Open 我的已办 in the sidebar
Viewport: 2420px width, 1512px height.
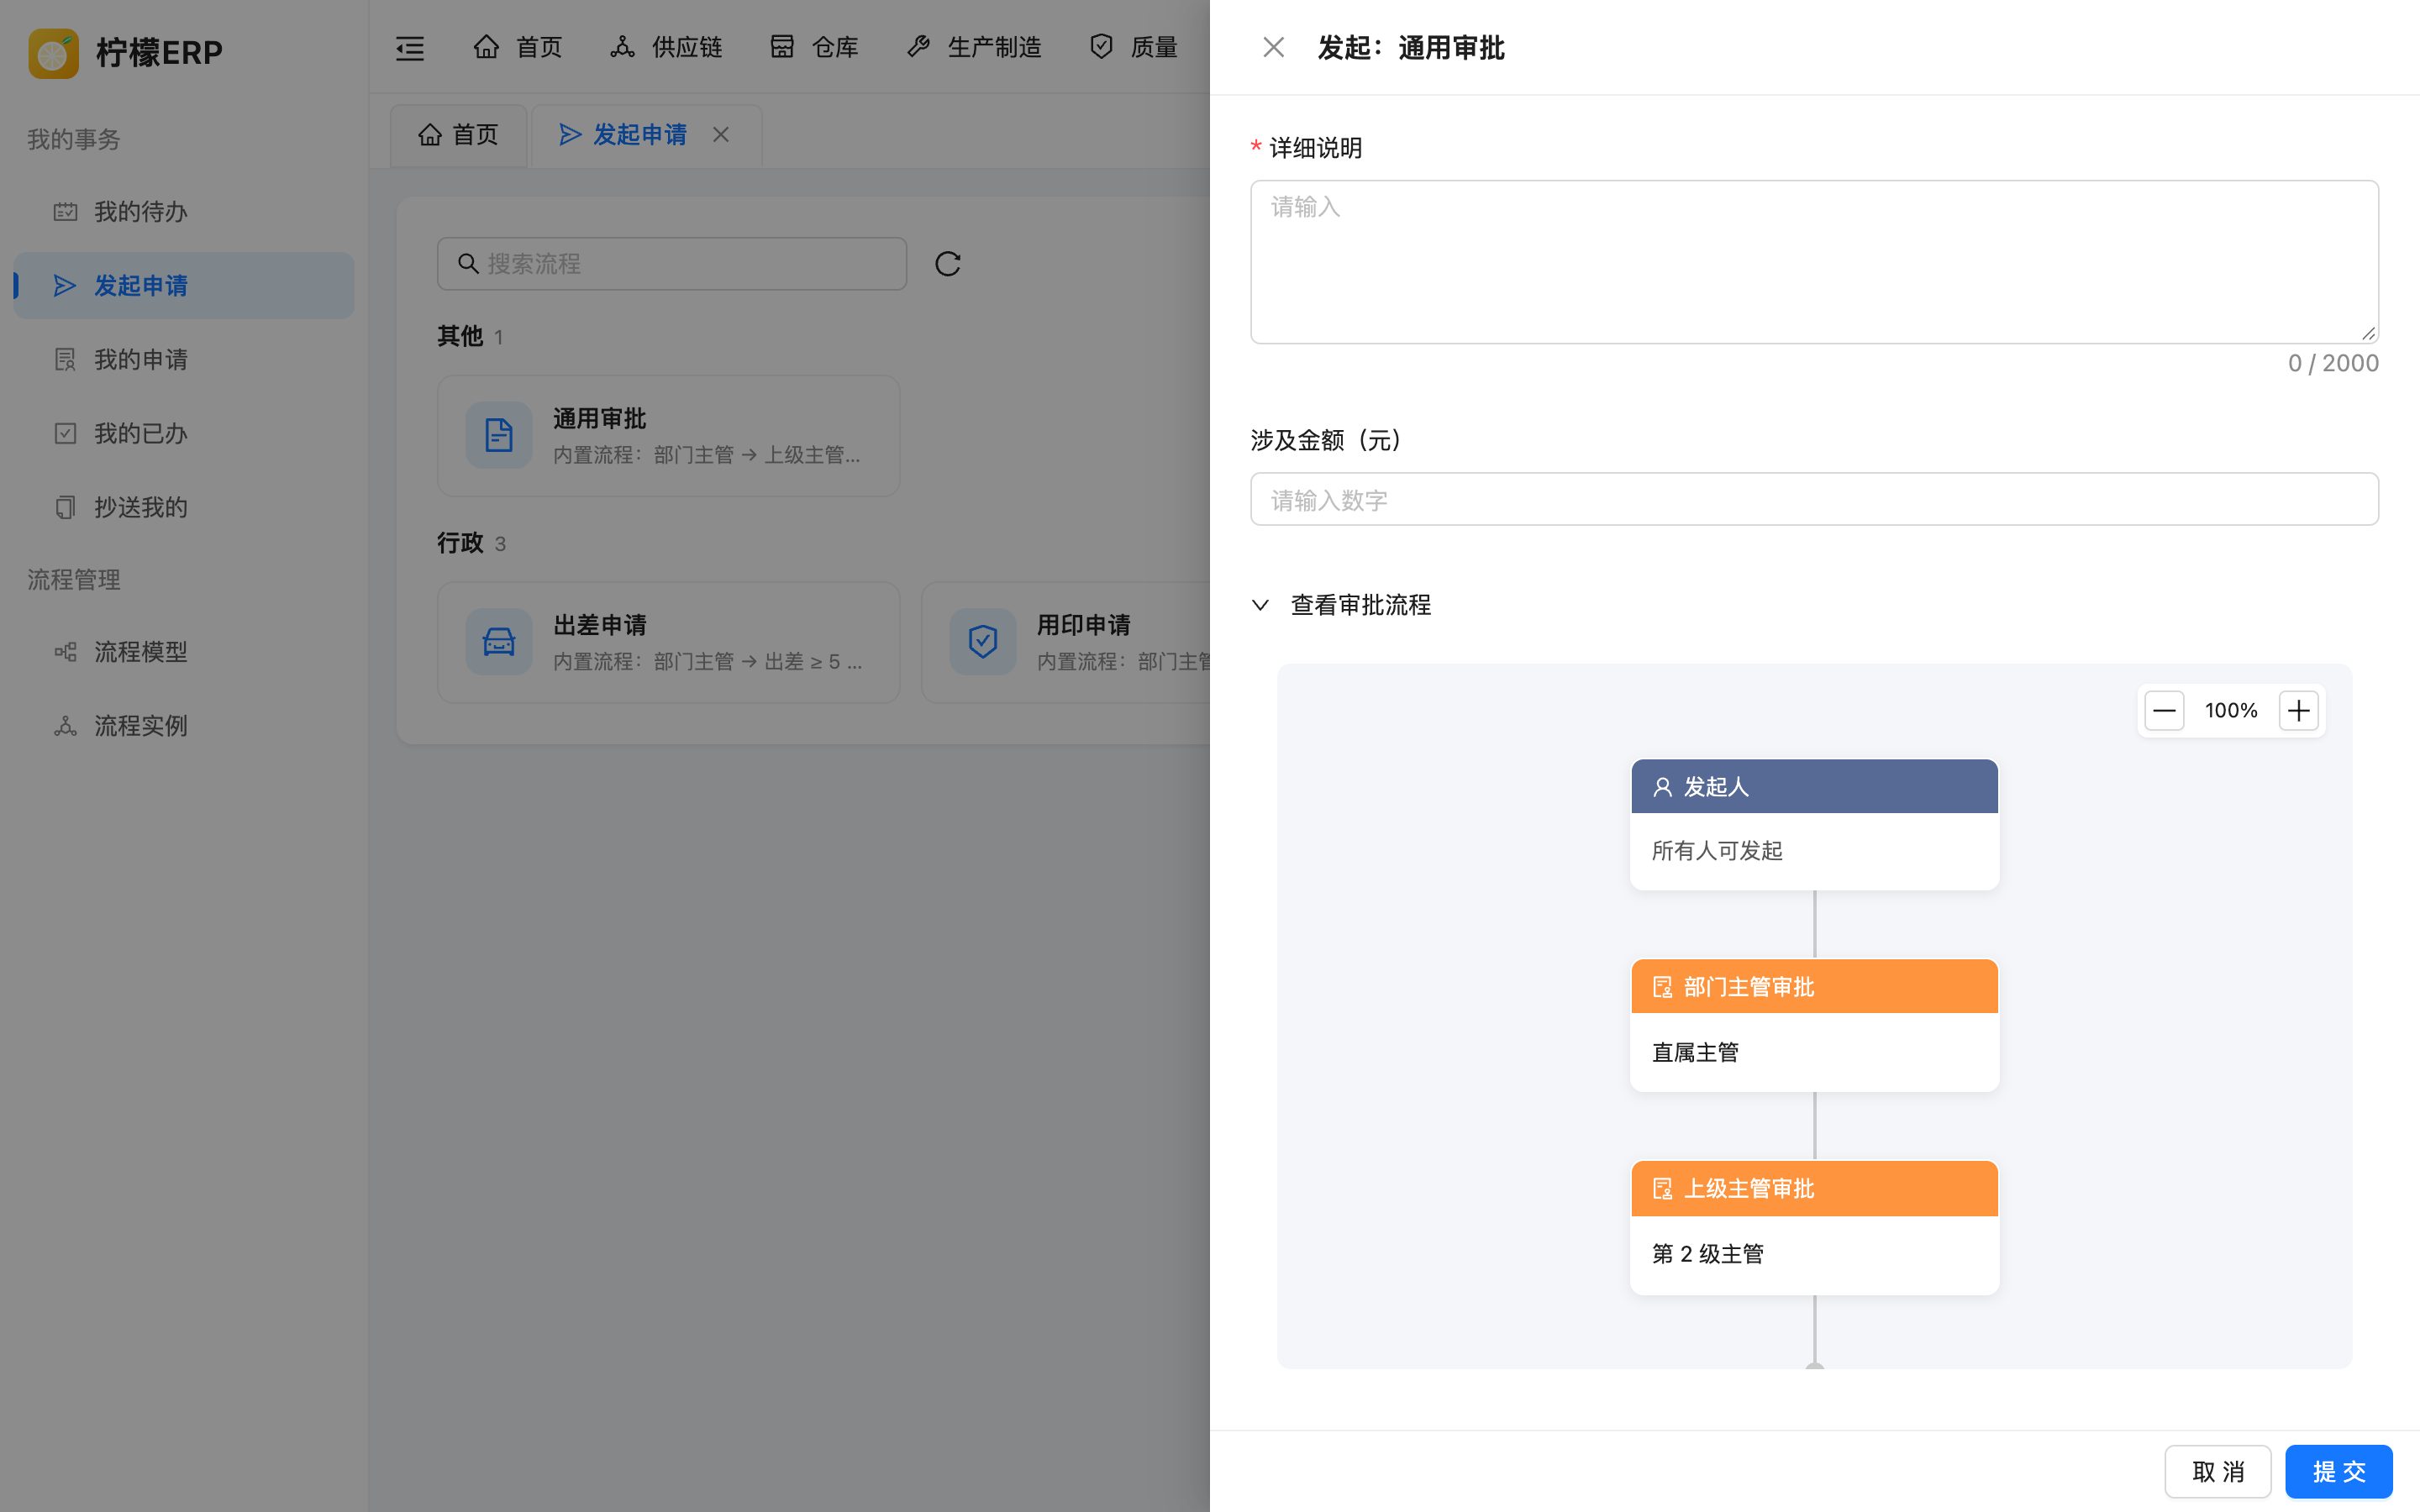183,434
